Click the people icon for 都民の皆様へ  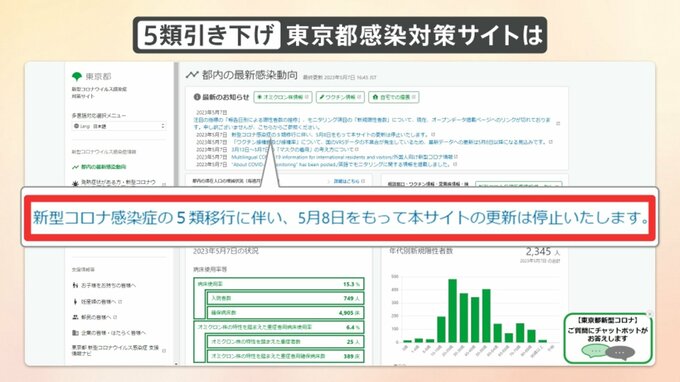tap(75, 317)
